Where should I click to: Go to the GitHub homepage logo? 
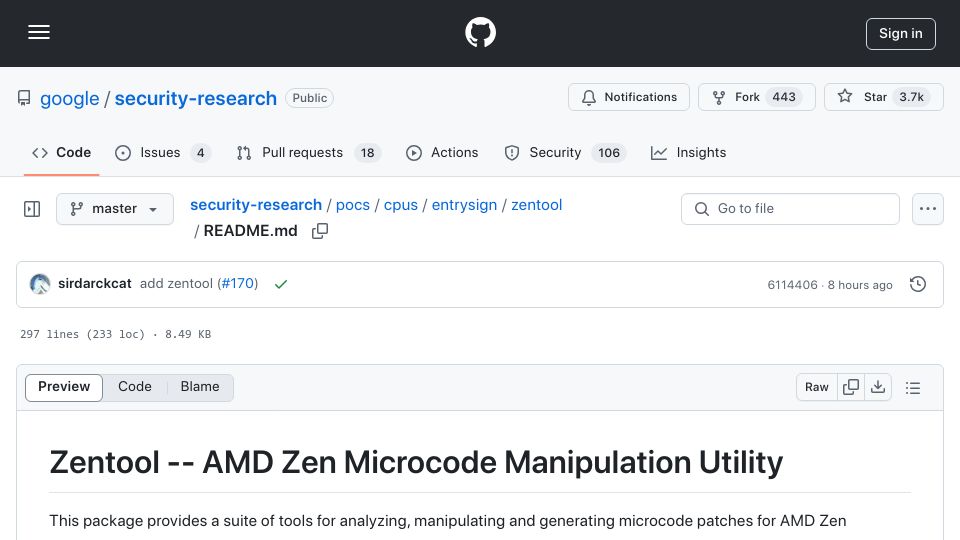click(480, 32)
